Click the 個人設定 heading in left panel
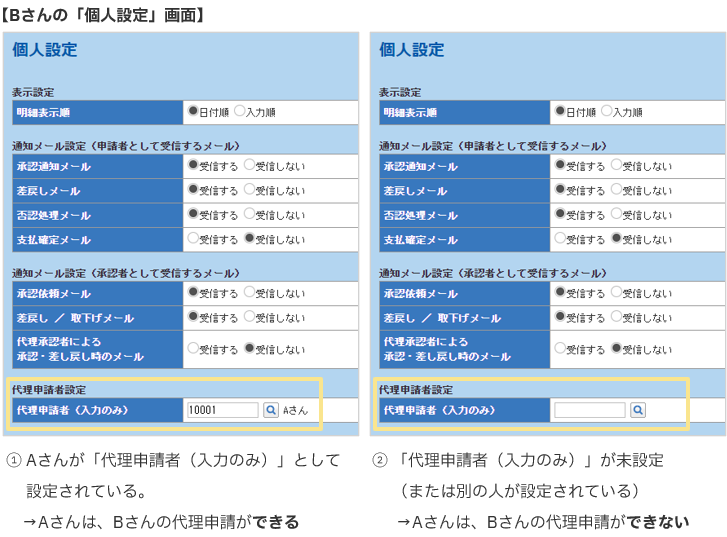The height and width of the screenshot is (537, 727). [x=45, y=50]
